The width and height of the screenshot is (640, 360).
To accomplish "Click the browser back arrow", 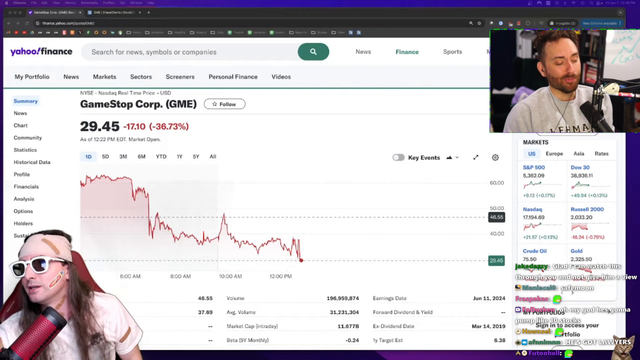I will click(x=9, y=23).
